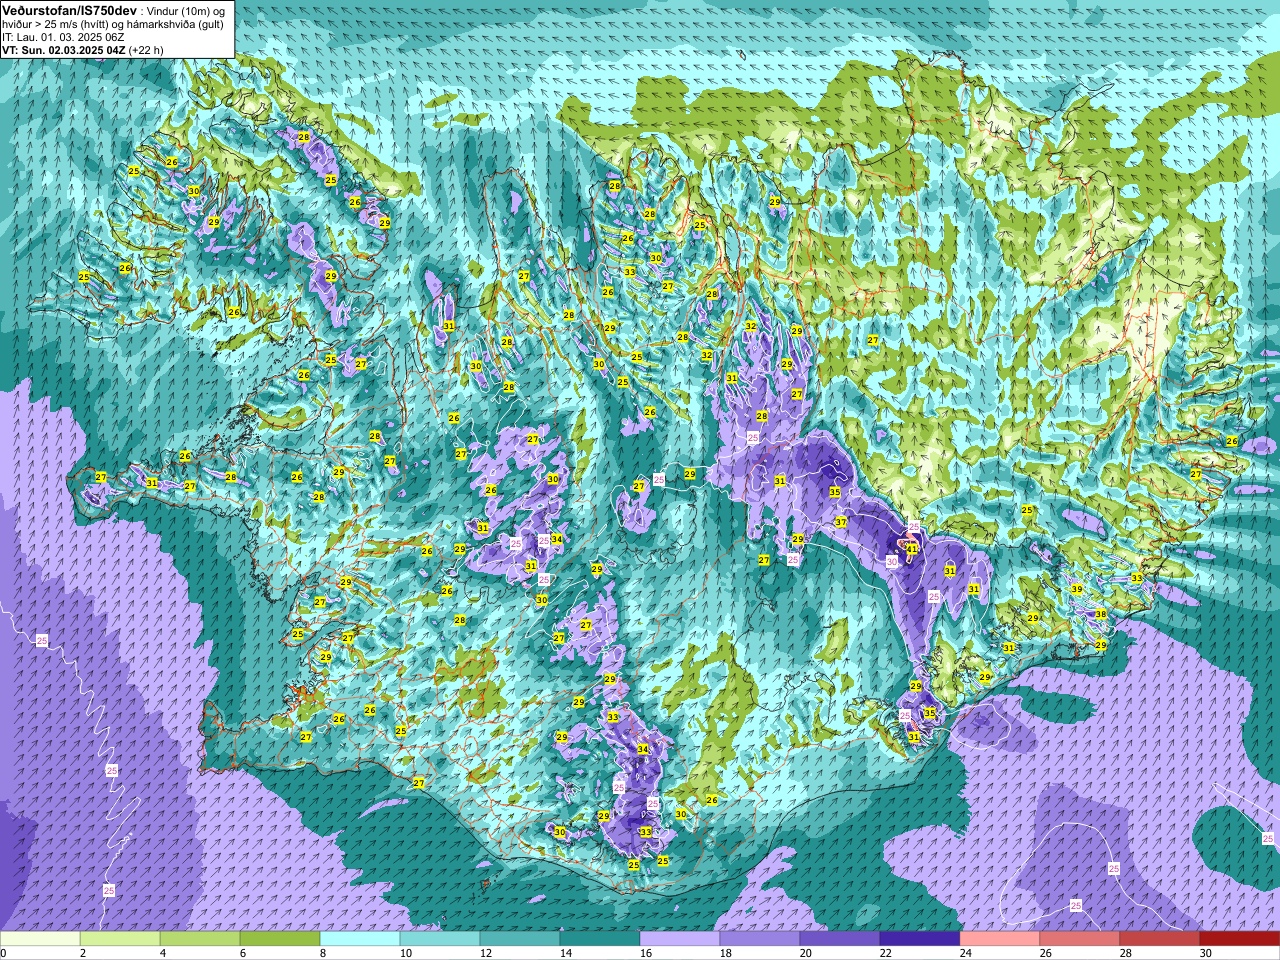Click the white contour label showing 30
The image size is (1280, 960).
(892, 562)
